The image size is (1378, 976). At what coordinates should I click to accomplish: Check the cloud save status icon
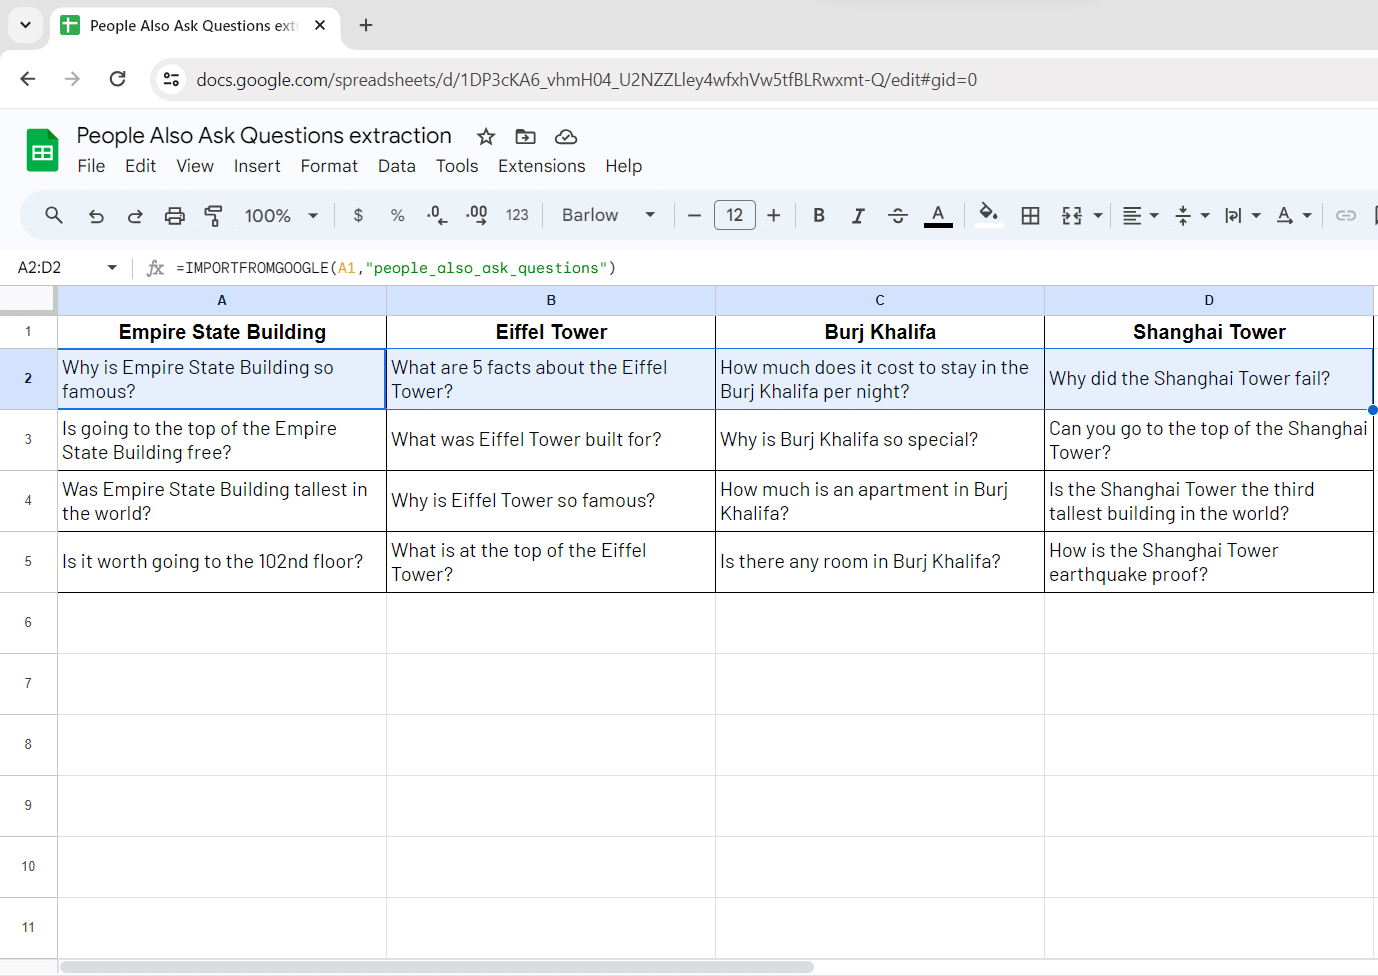click(566, 137)
